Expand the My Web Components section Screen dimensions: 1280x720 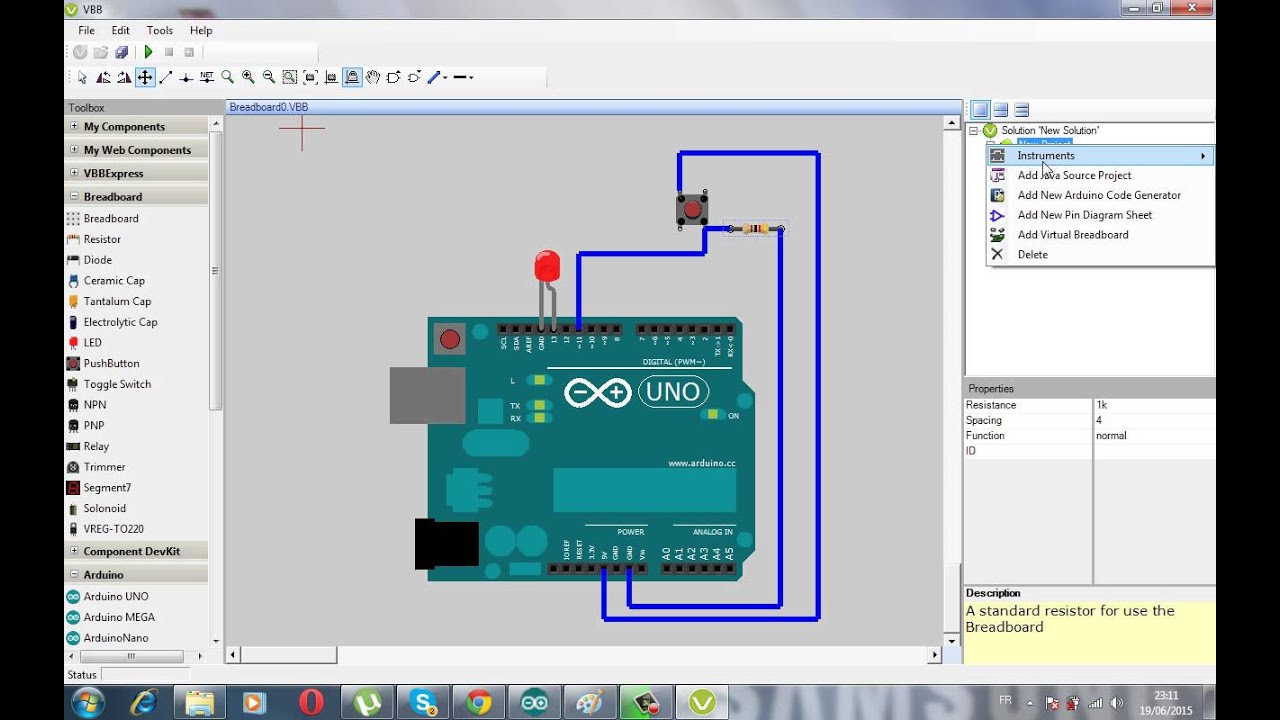[x=74, y=150]
